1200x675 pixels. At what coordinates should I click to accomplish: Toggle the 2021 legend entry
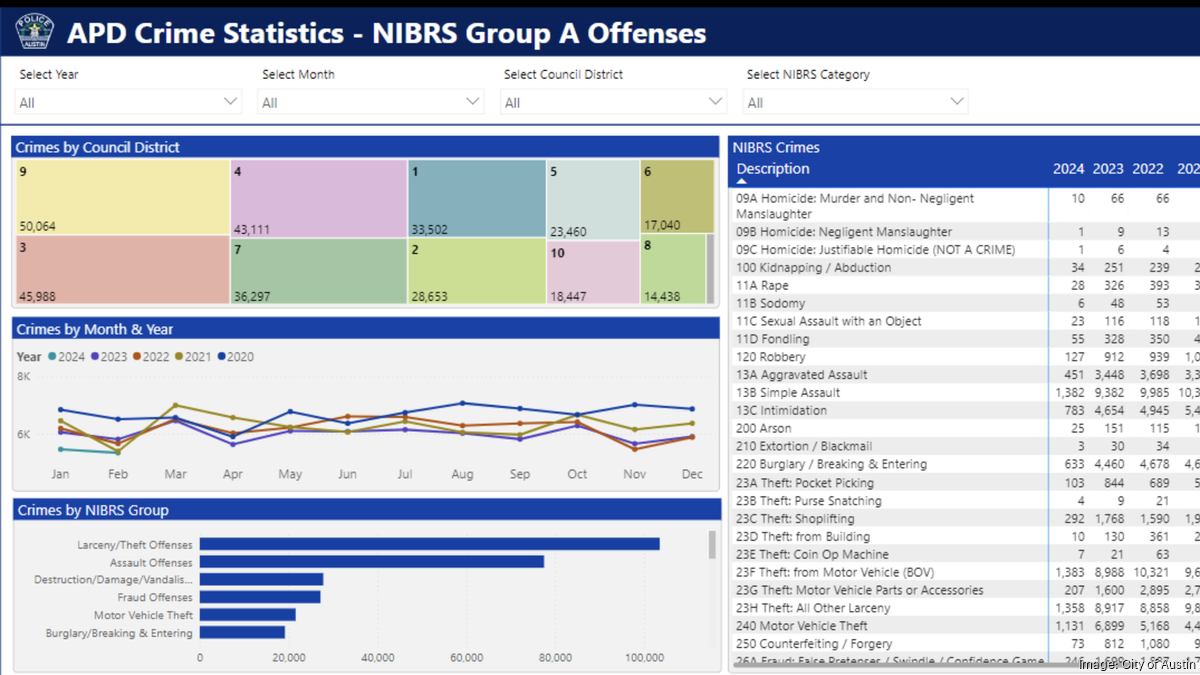click(194, 357)
